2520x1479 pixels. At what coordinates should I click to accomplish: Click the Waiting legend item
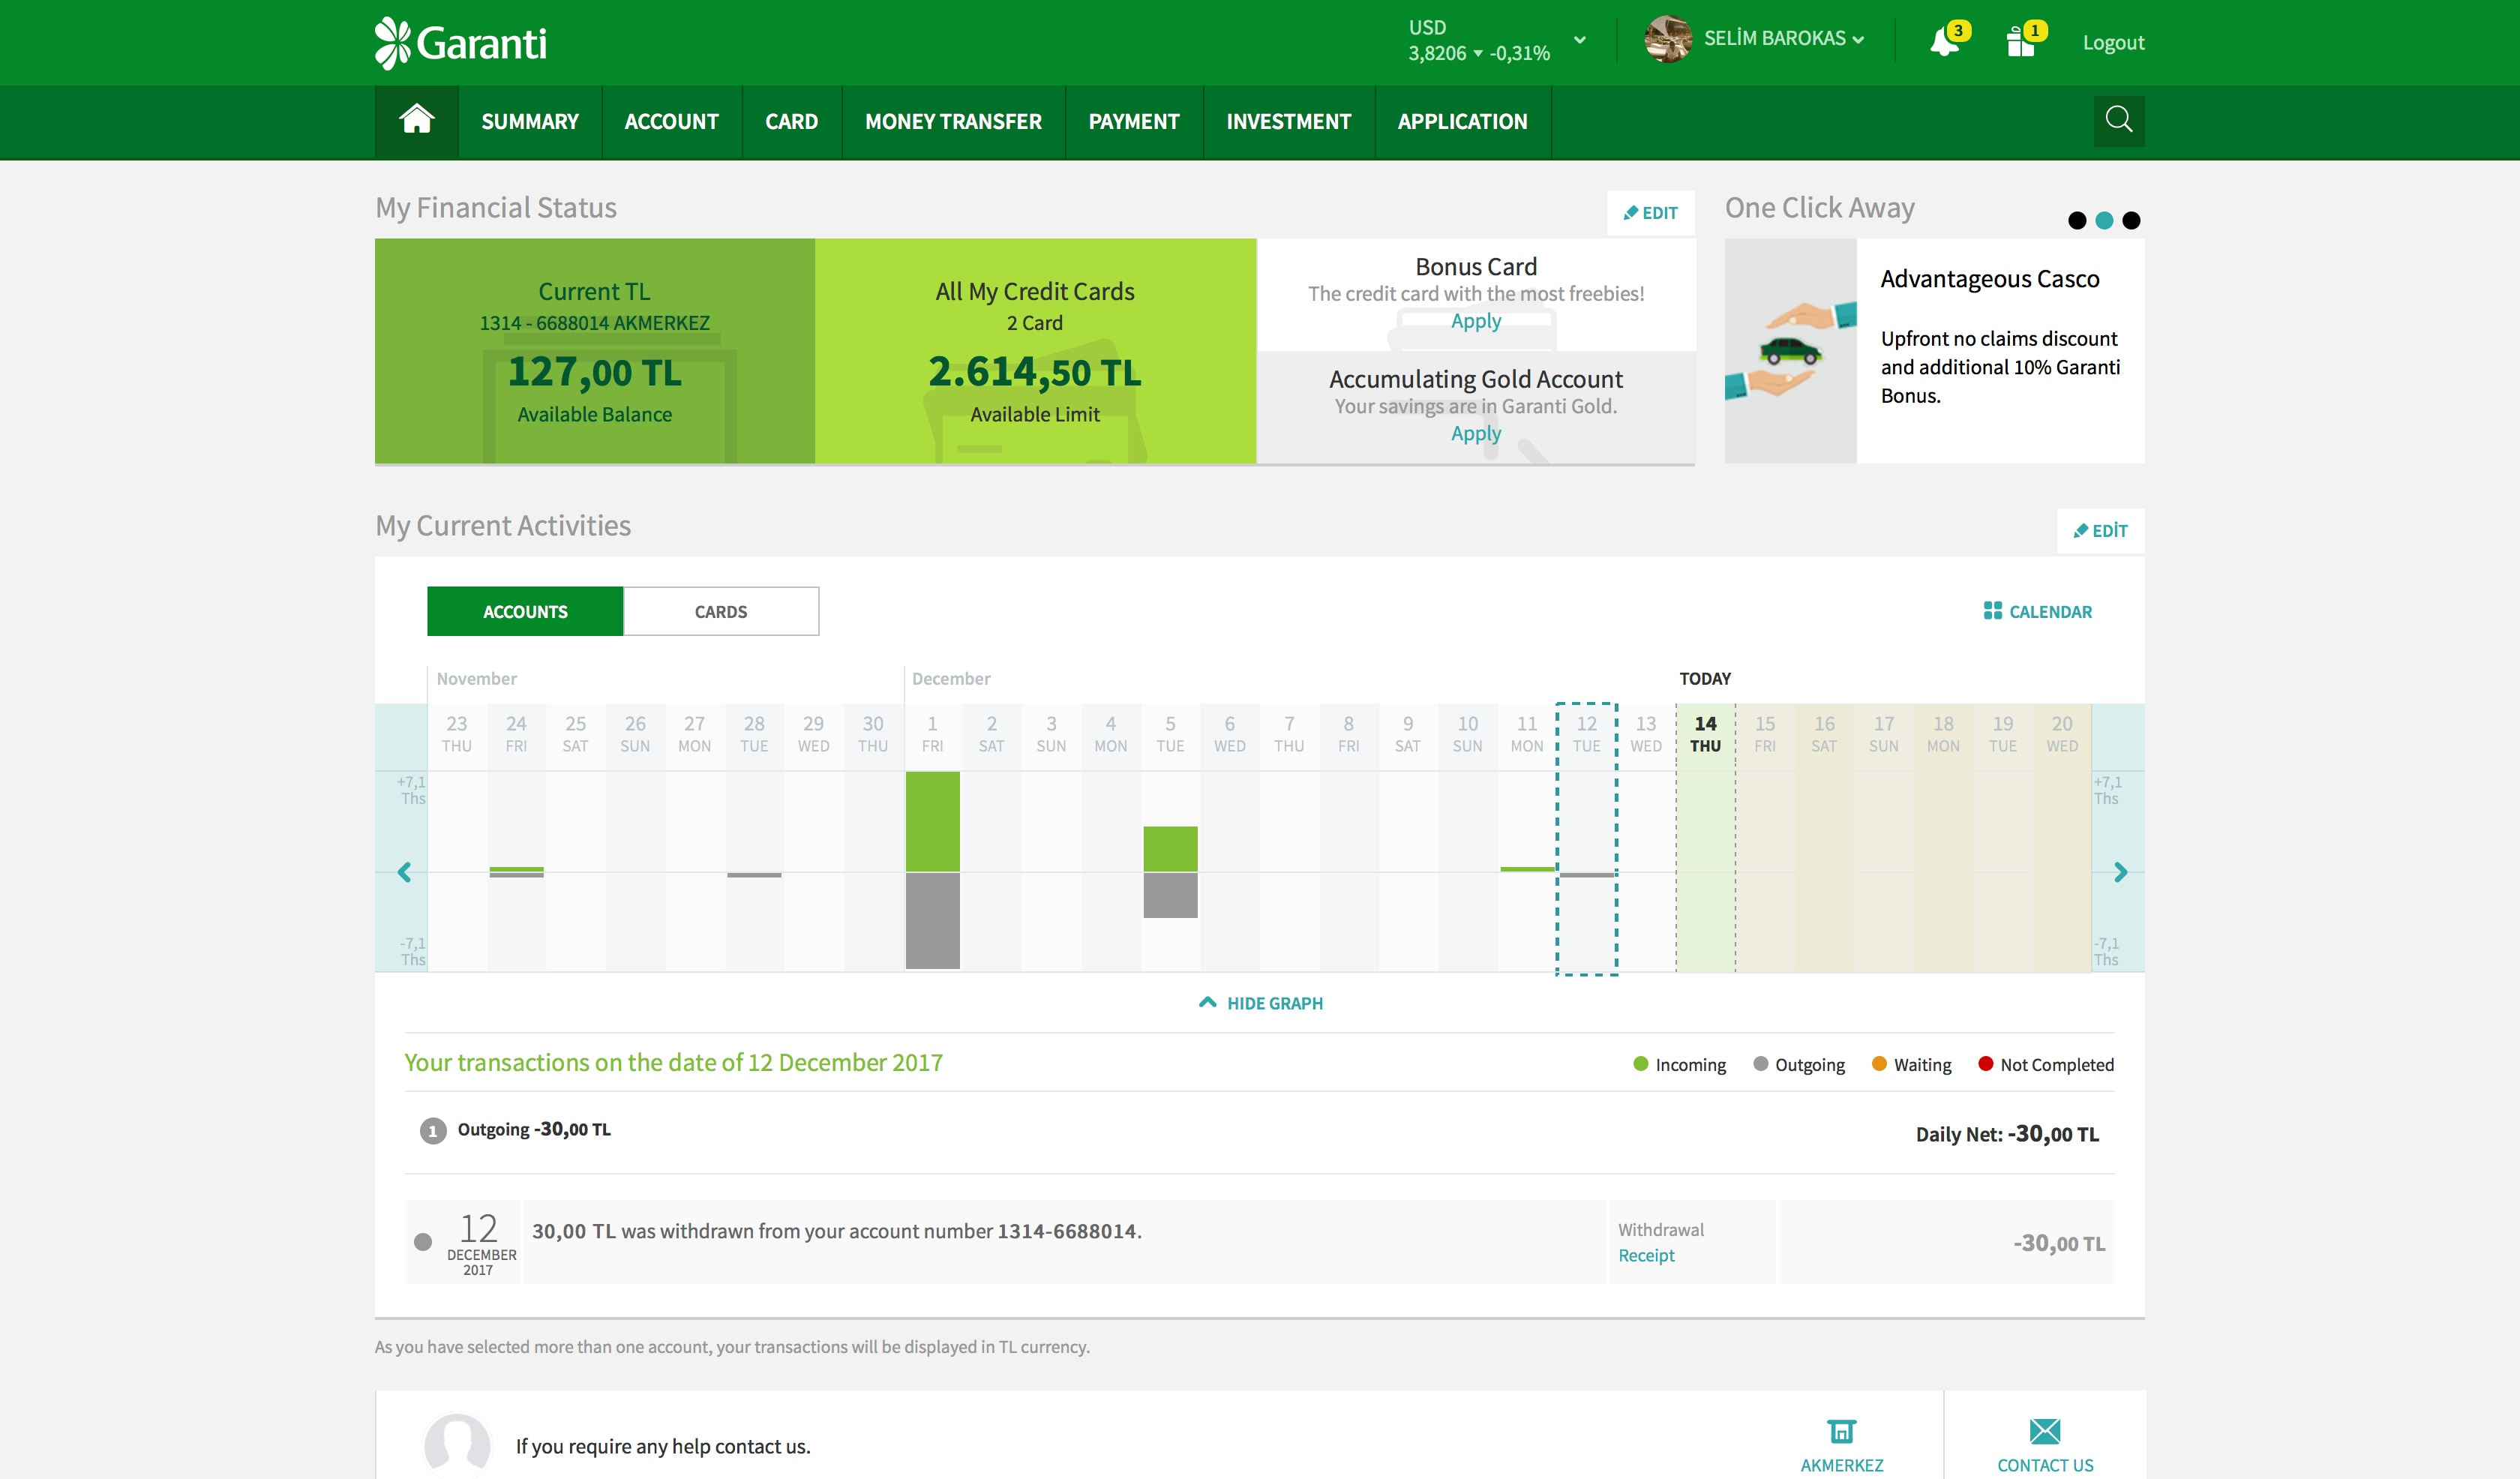click(1911, 1064)
